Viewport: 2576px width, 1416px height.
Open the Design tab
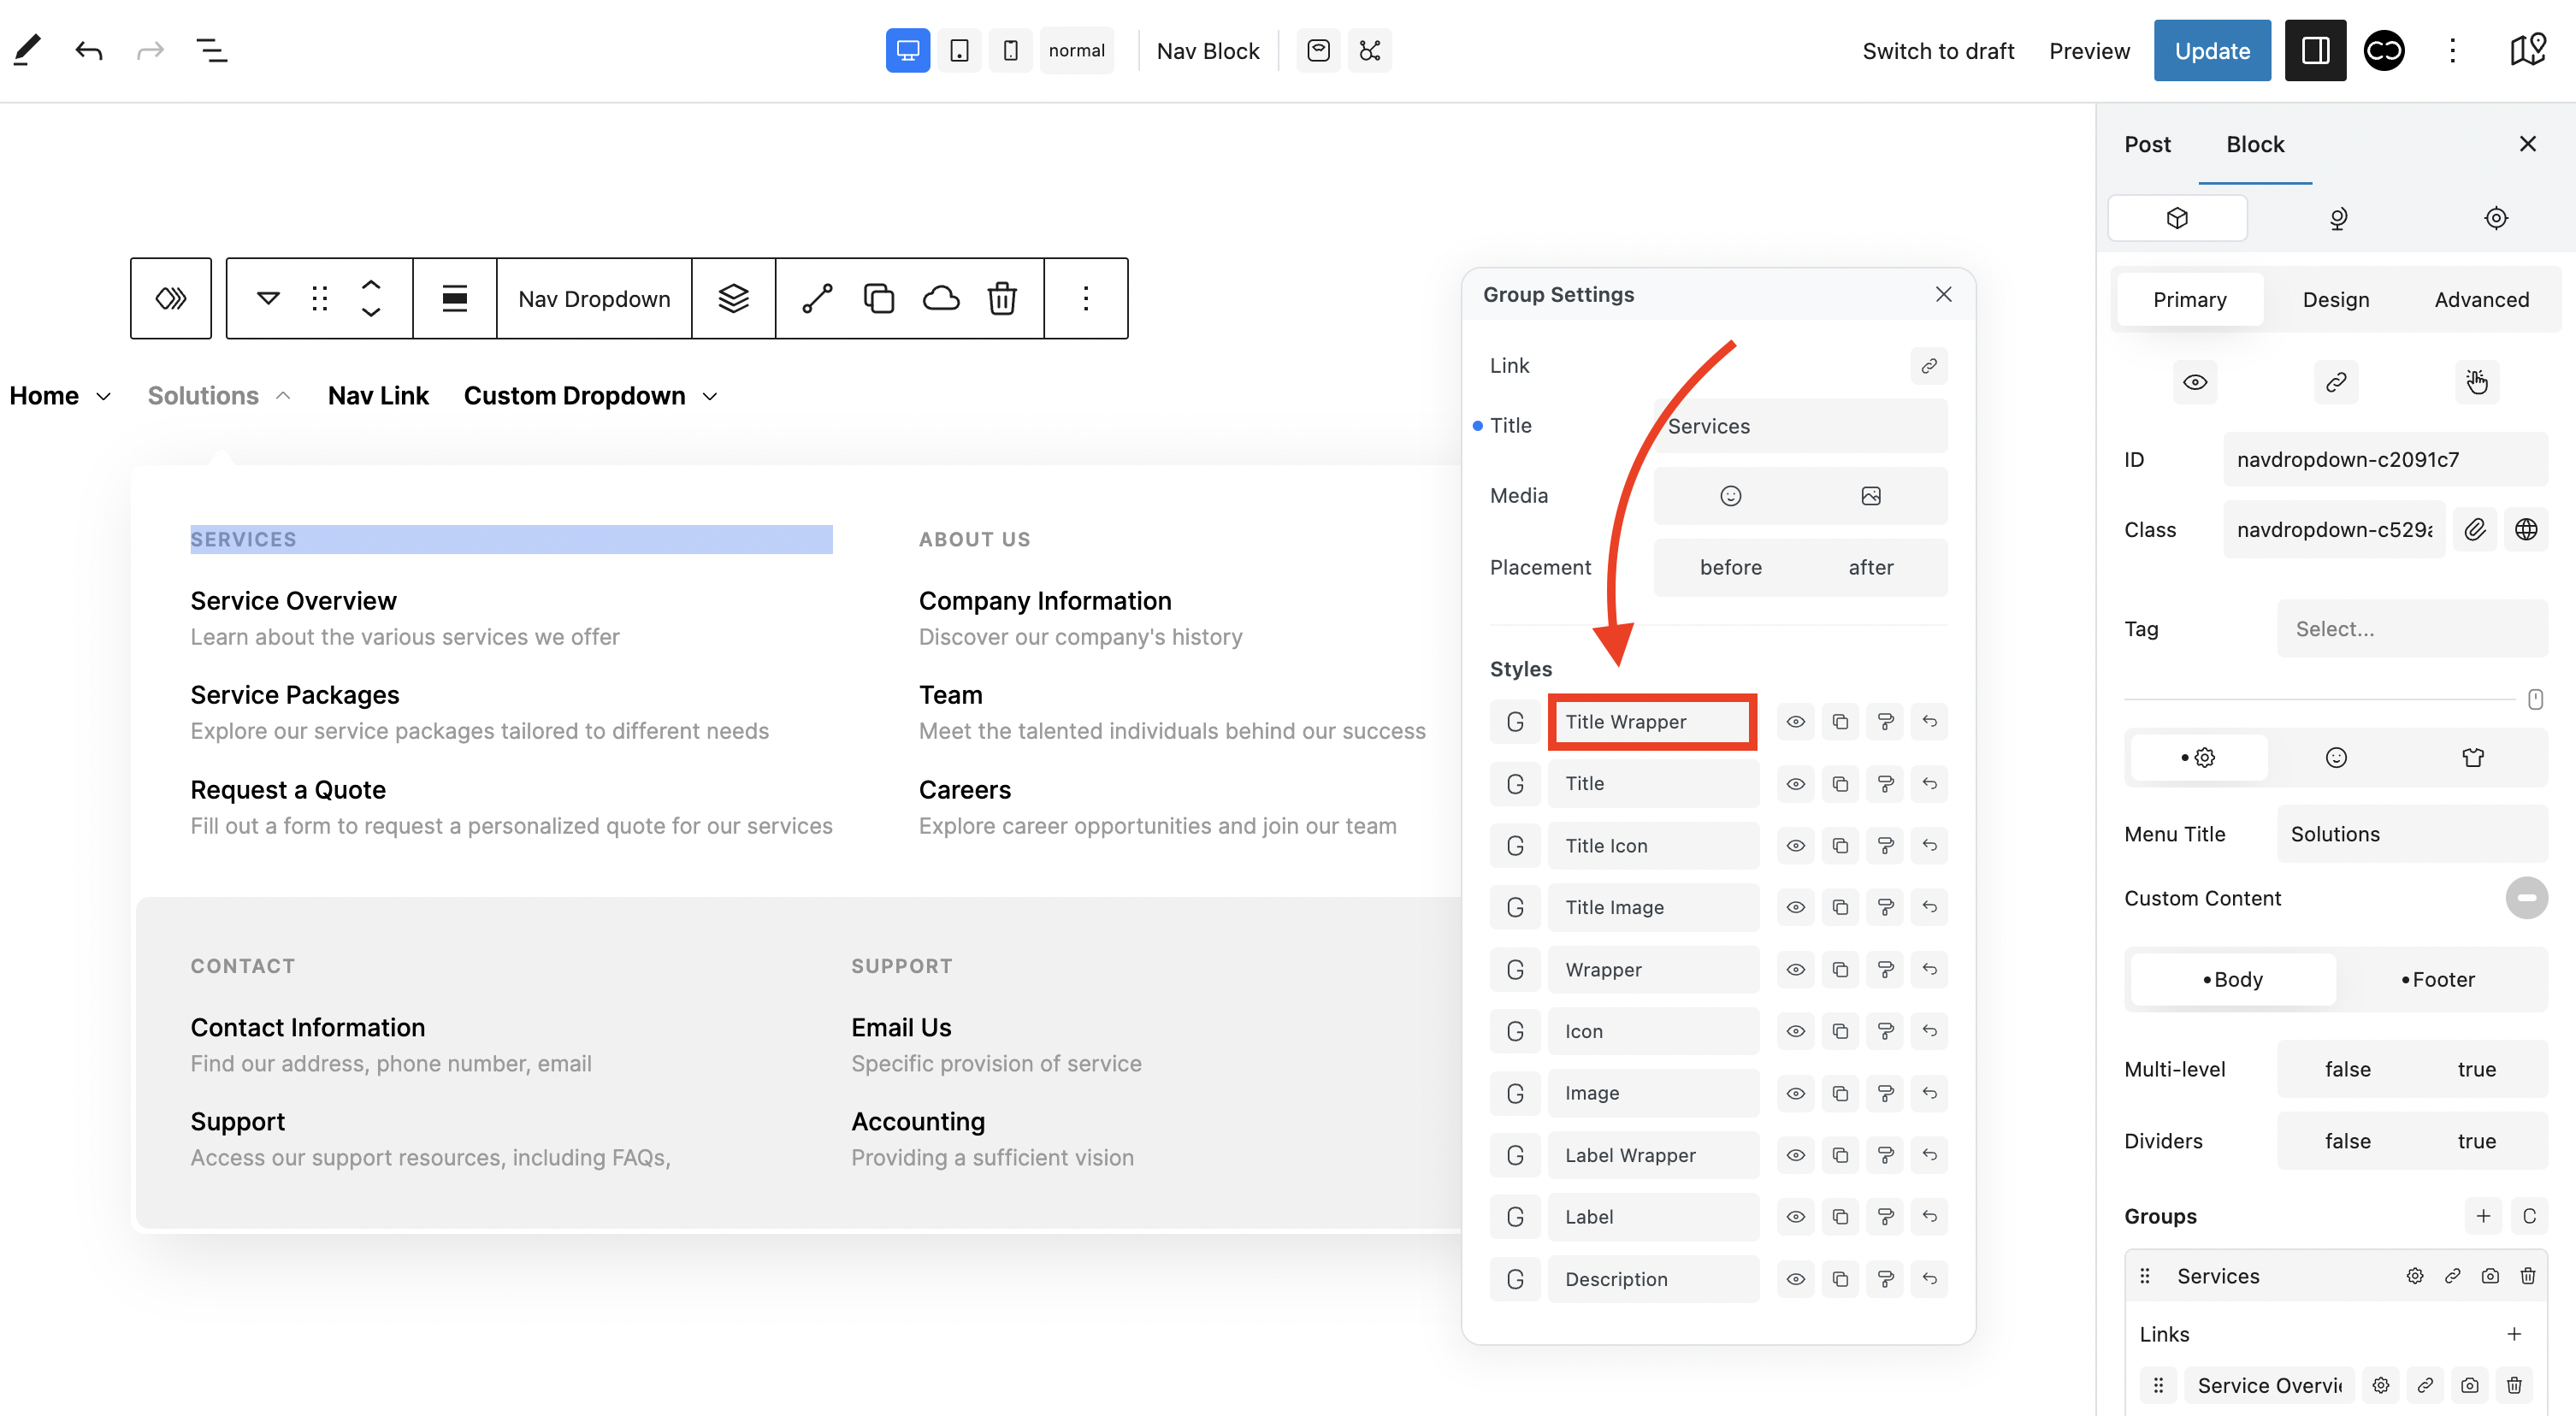tap(2335, 300)
